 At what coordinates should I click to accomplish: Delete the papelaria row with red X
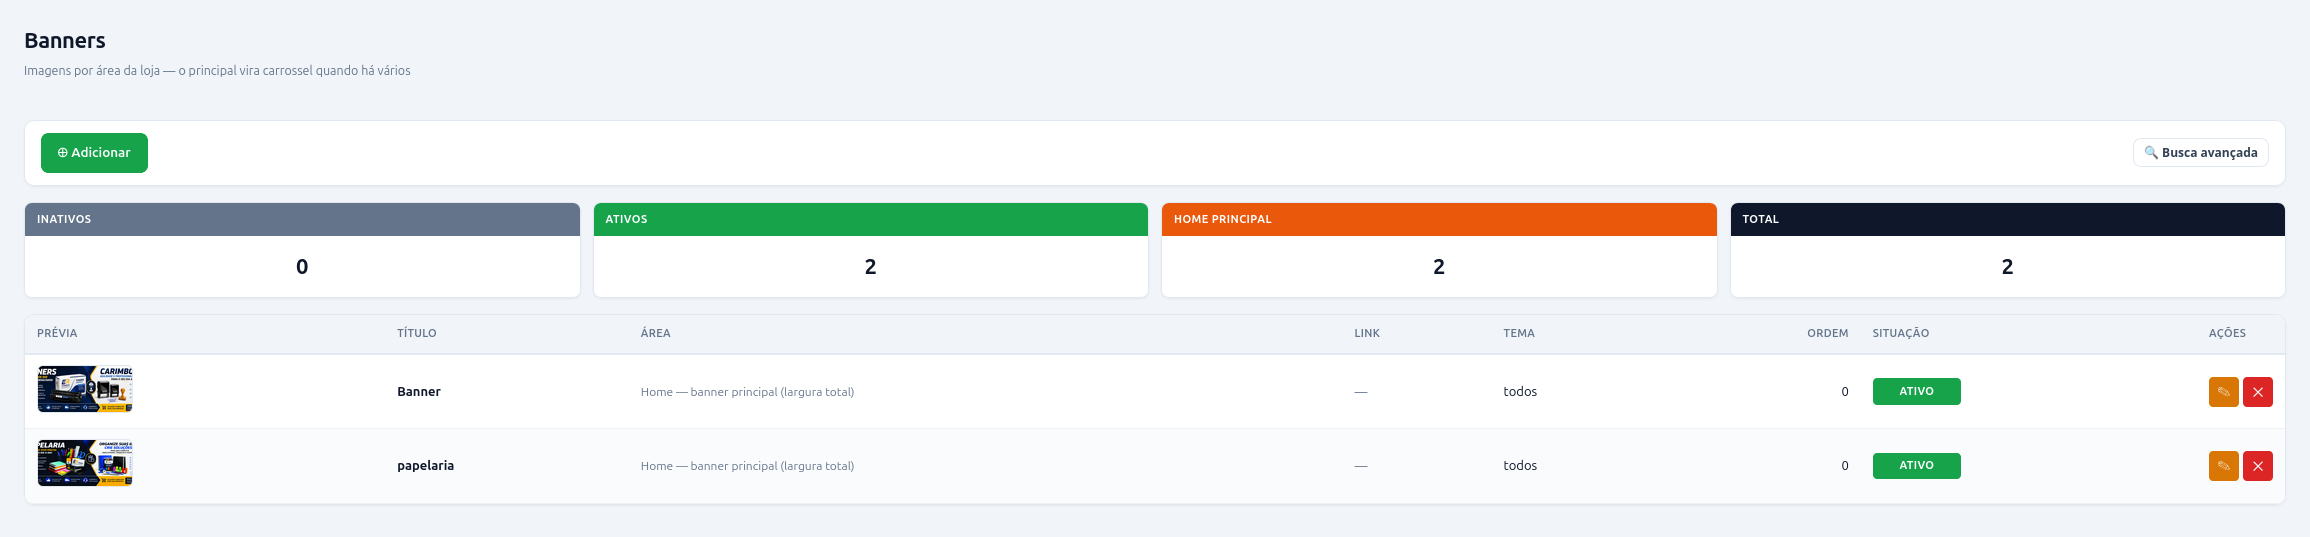pyautogui.click(x=2257, y=466)
